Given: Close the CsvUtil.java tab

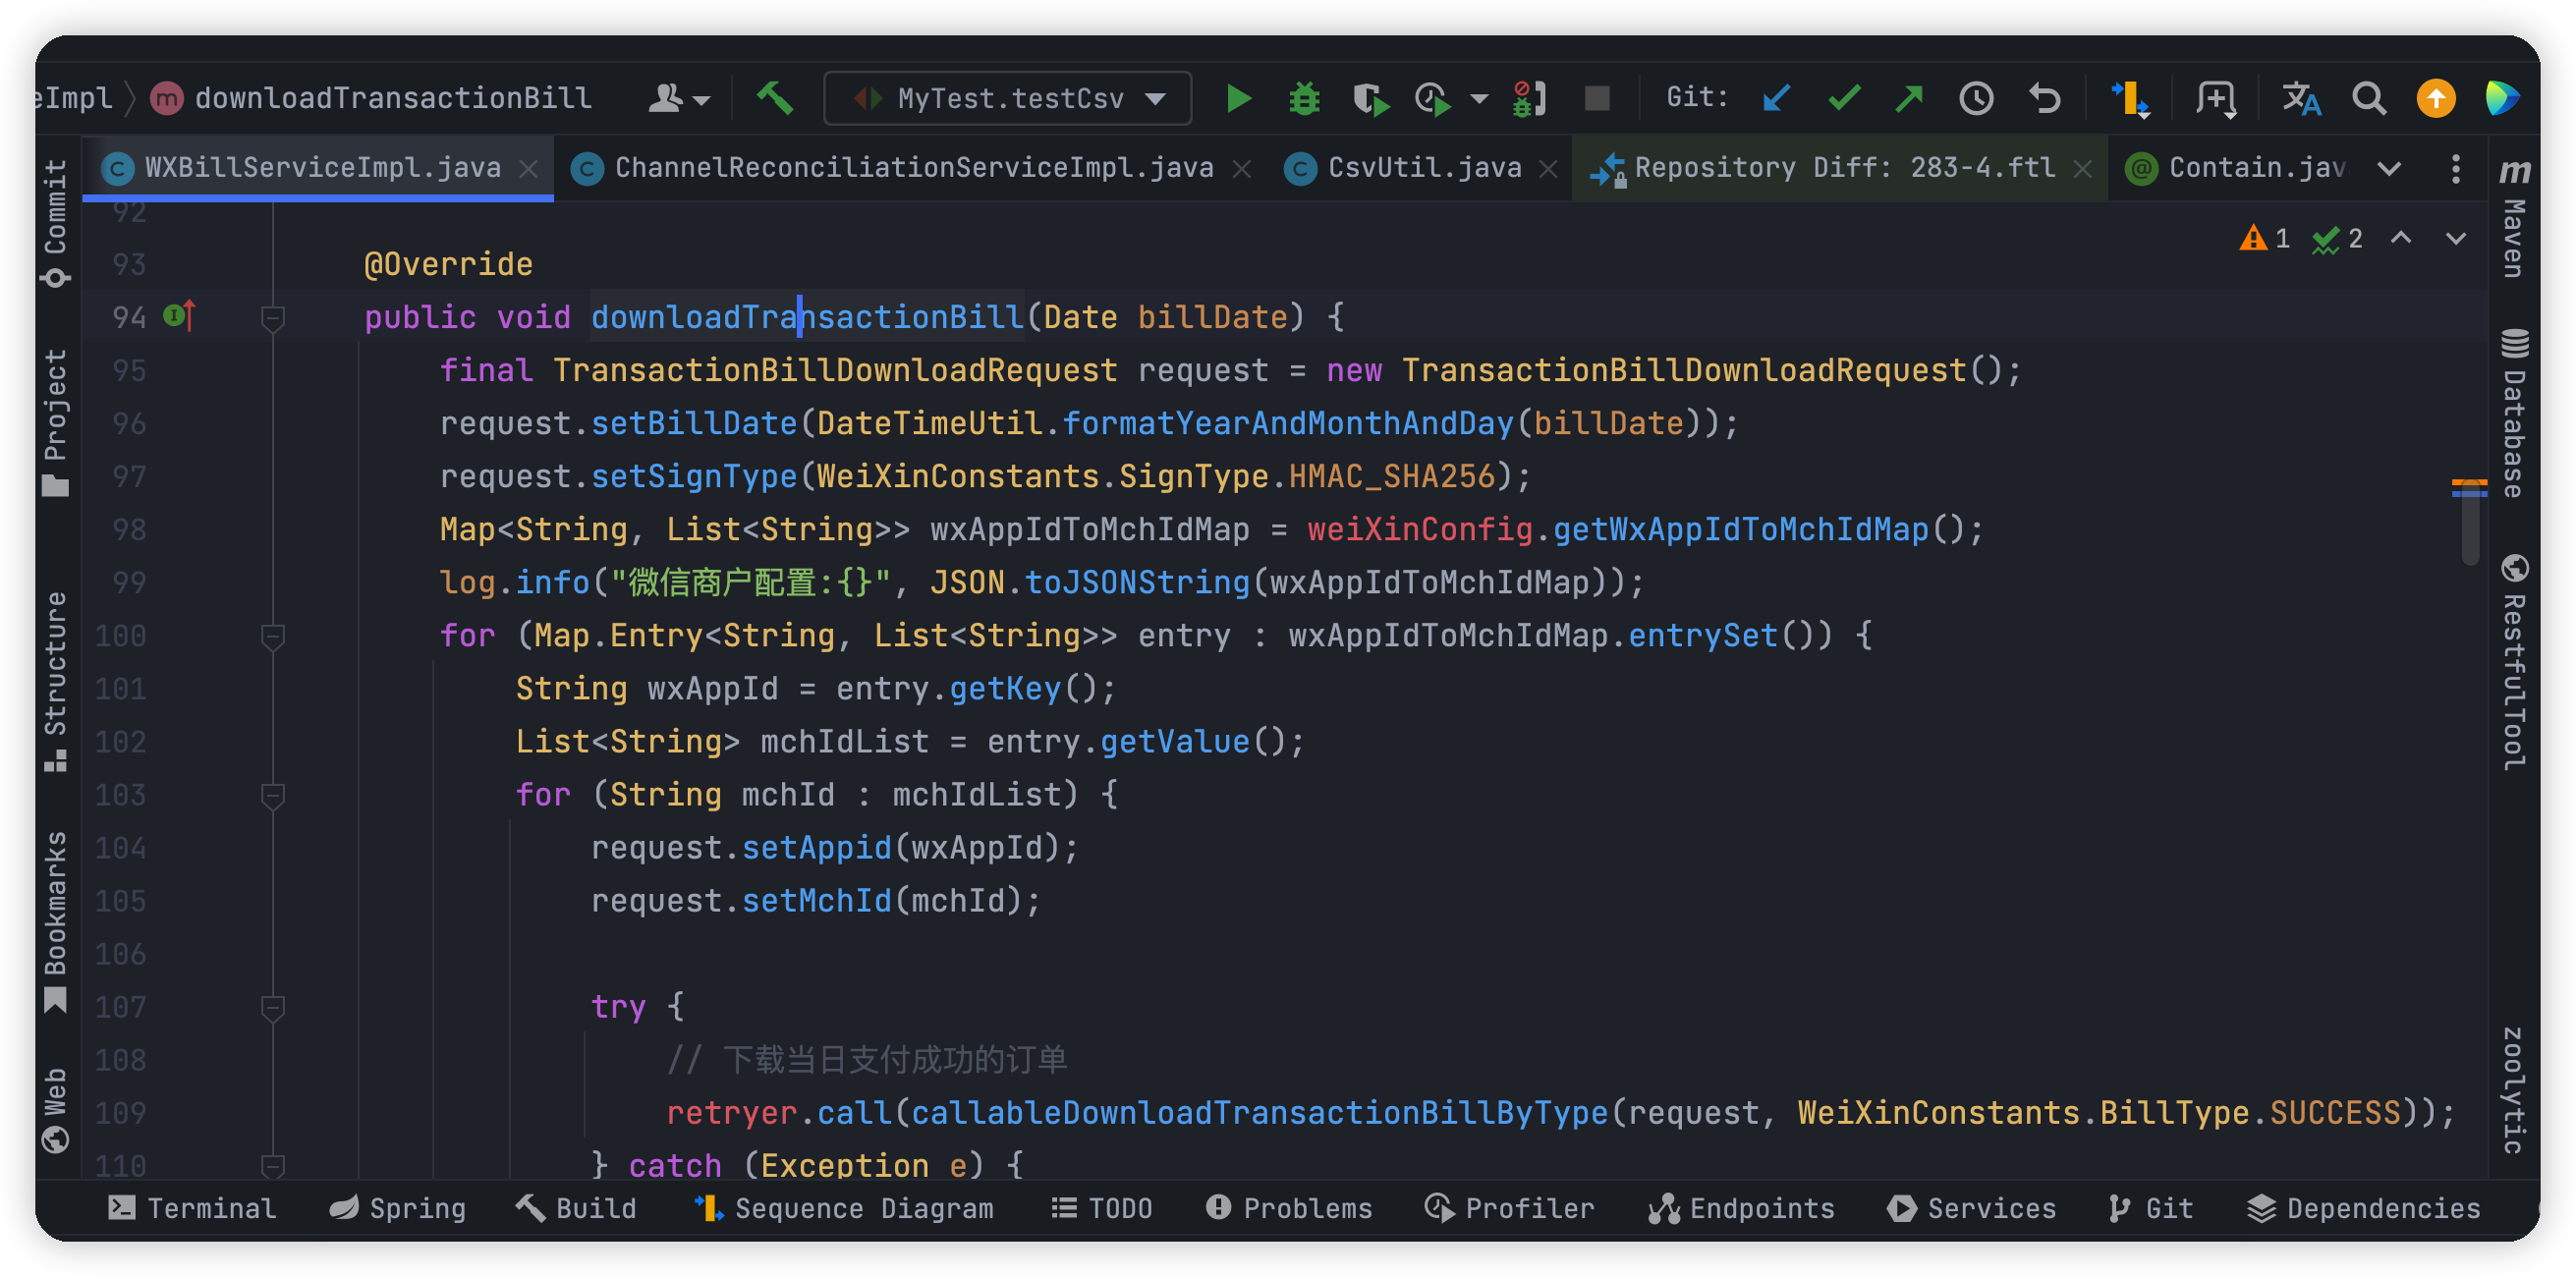Looking at the screenshot, I should (x=1548, y=170).
